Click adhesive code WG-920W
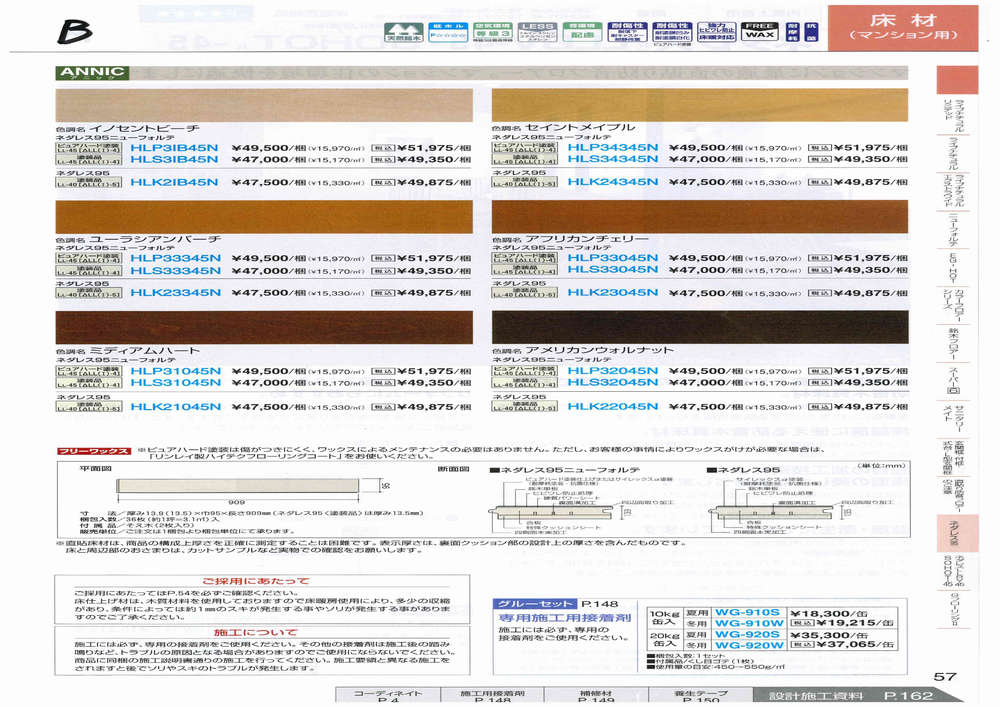The height and width of the screenshot is (707, 1000). point(749,645)
